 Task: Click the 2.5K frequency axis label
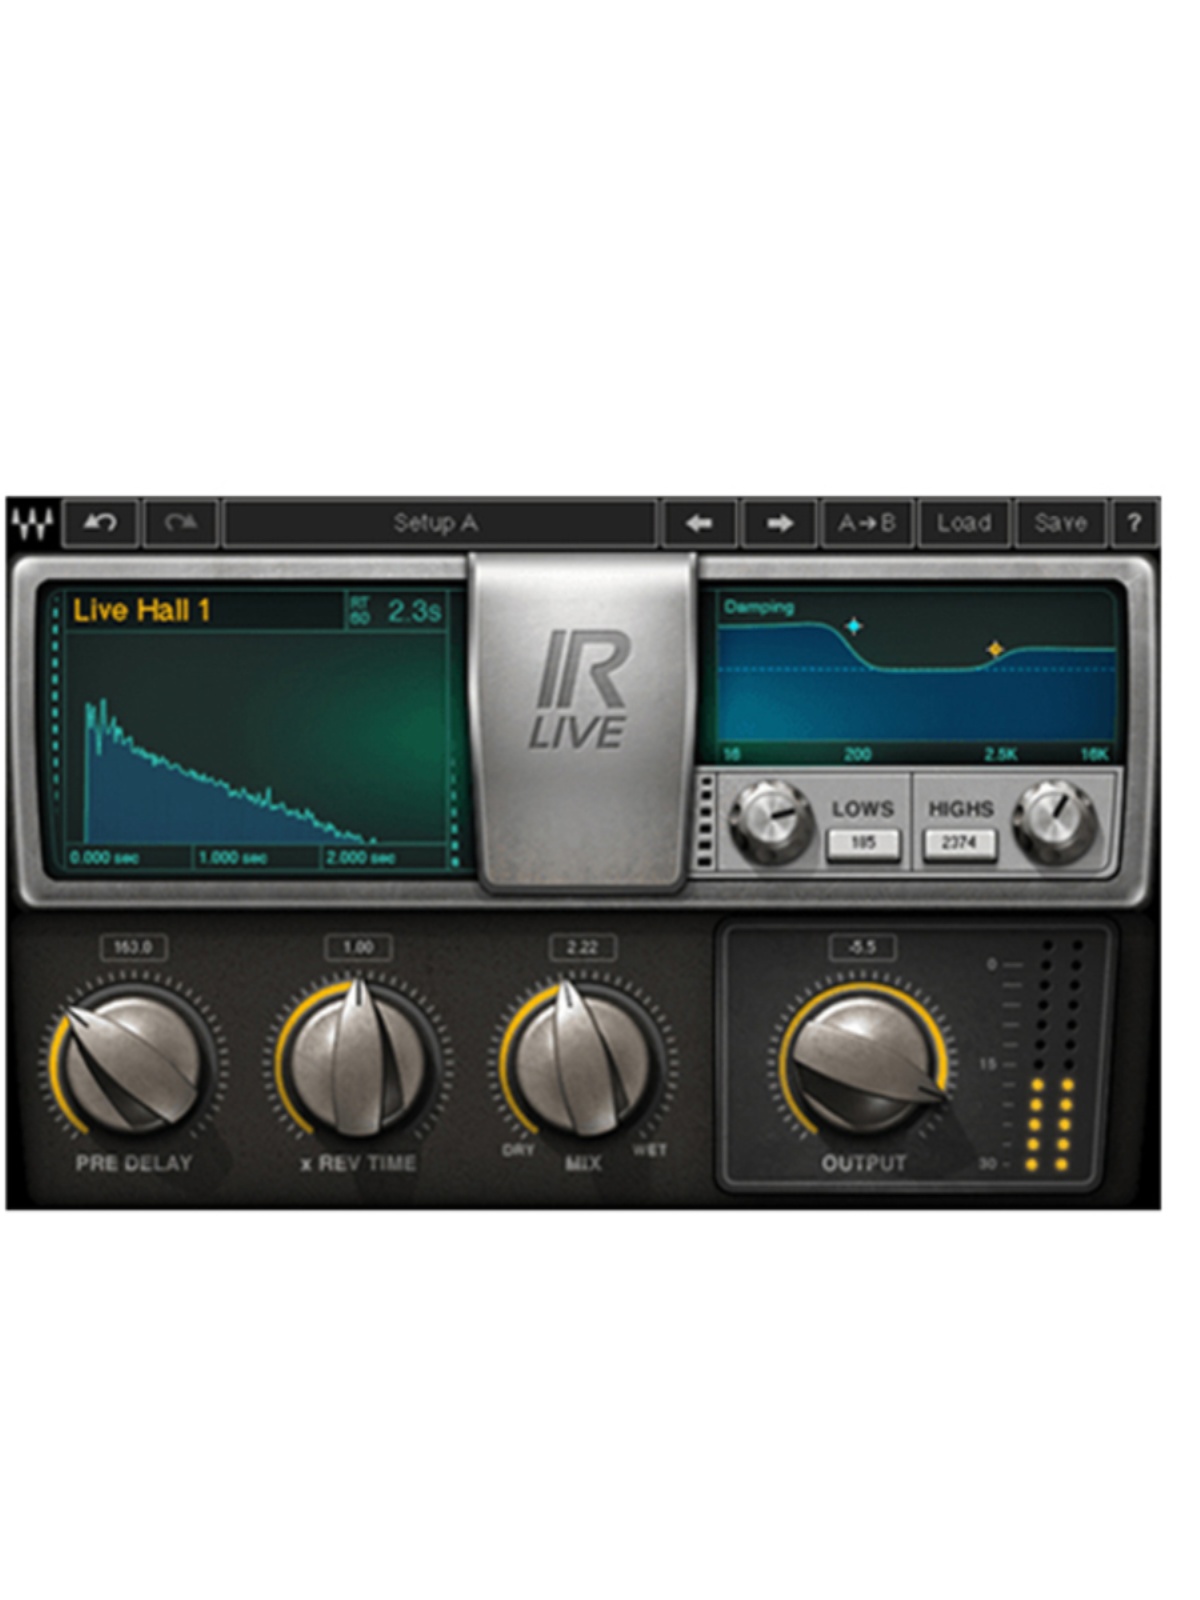1001,754
